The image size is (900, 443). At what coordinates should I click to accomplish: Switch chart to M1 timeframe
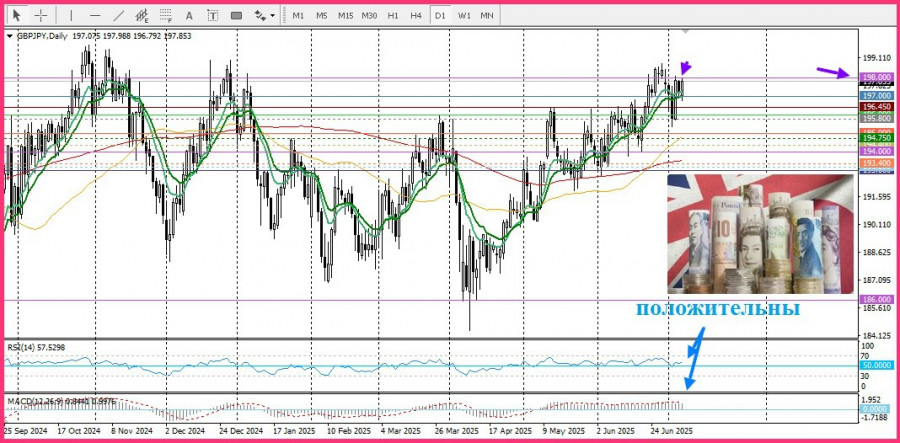pos(298,15)
